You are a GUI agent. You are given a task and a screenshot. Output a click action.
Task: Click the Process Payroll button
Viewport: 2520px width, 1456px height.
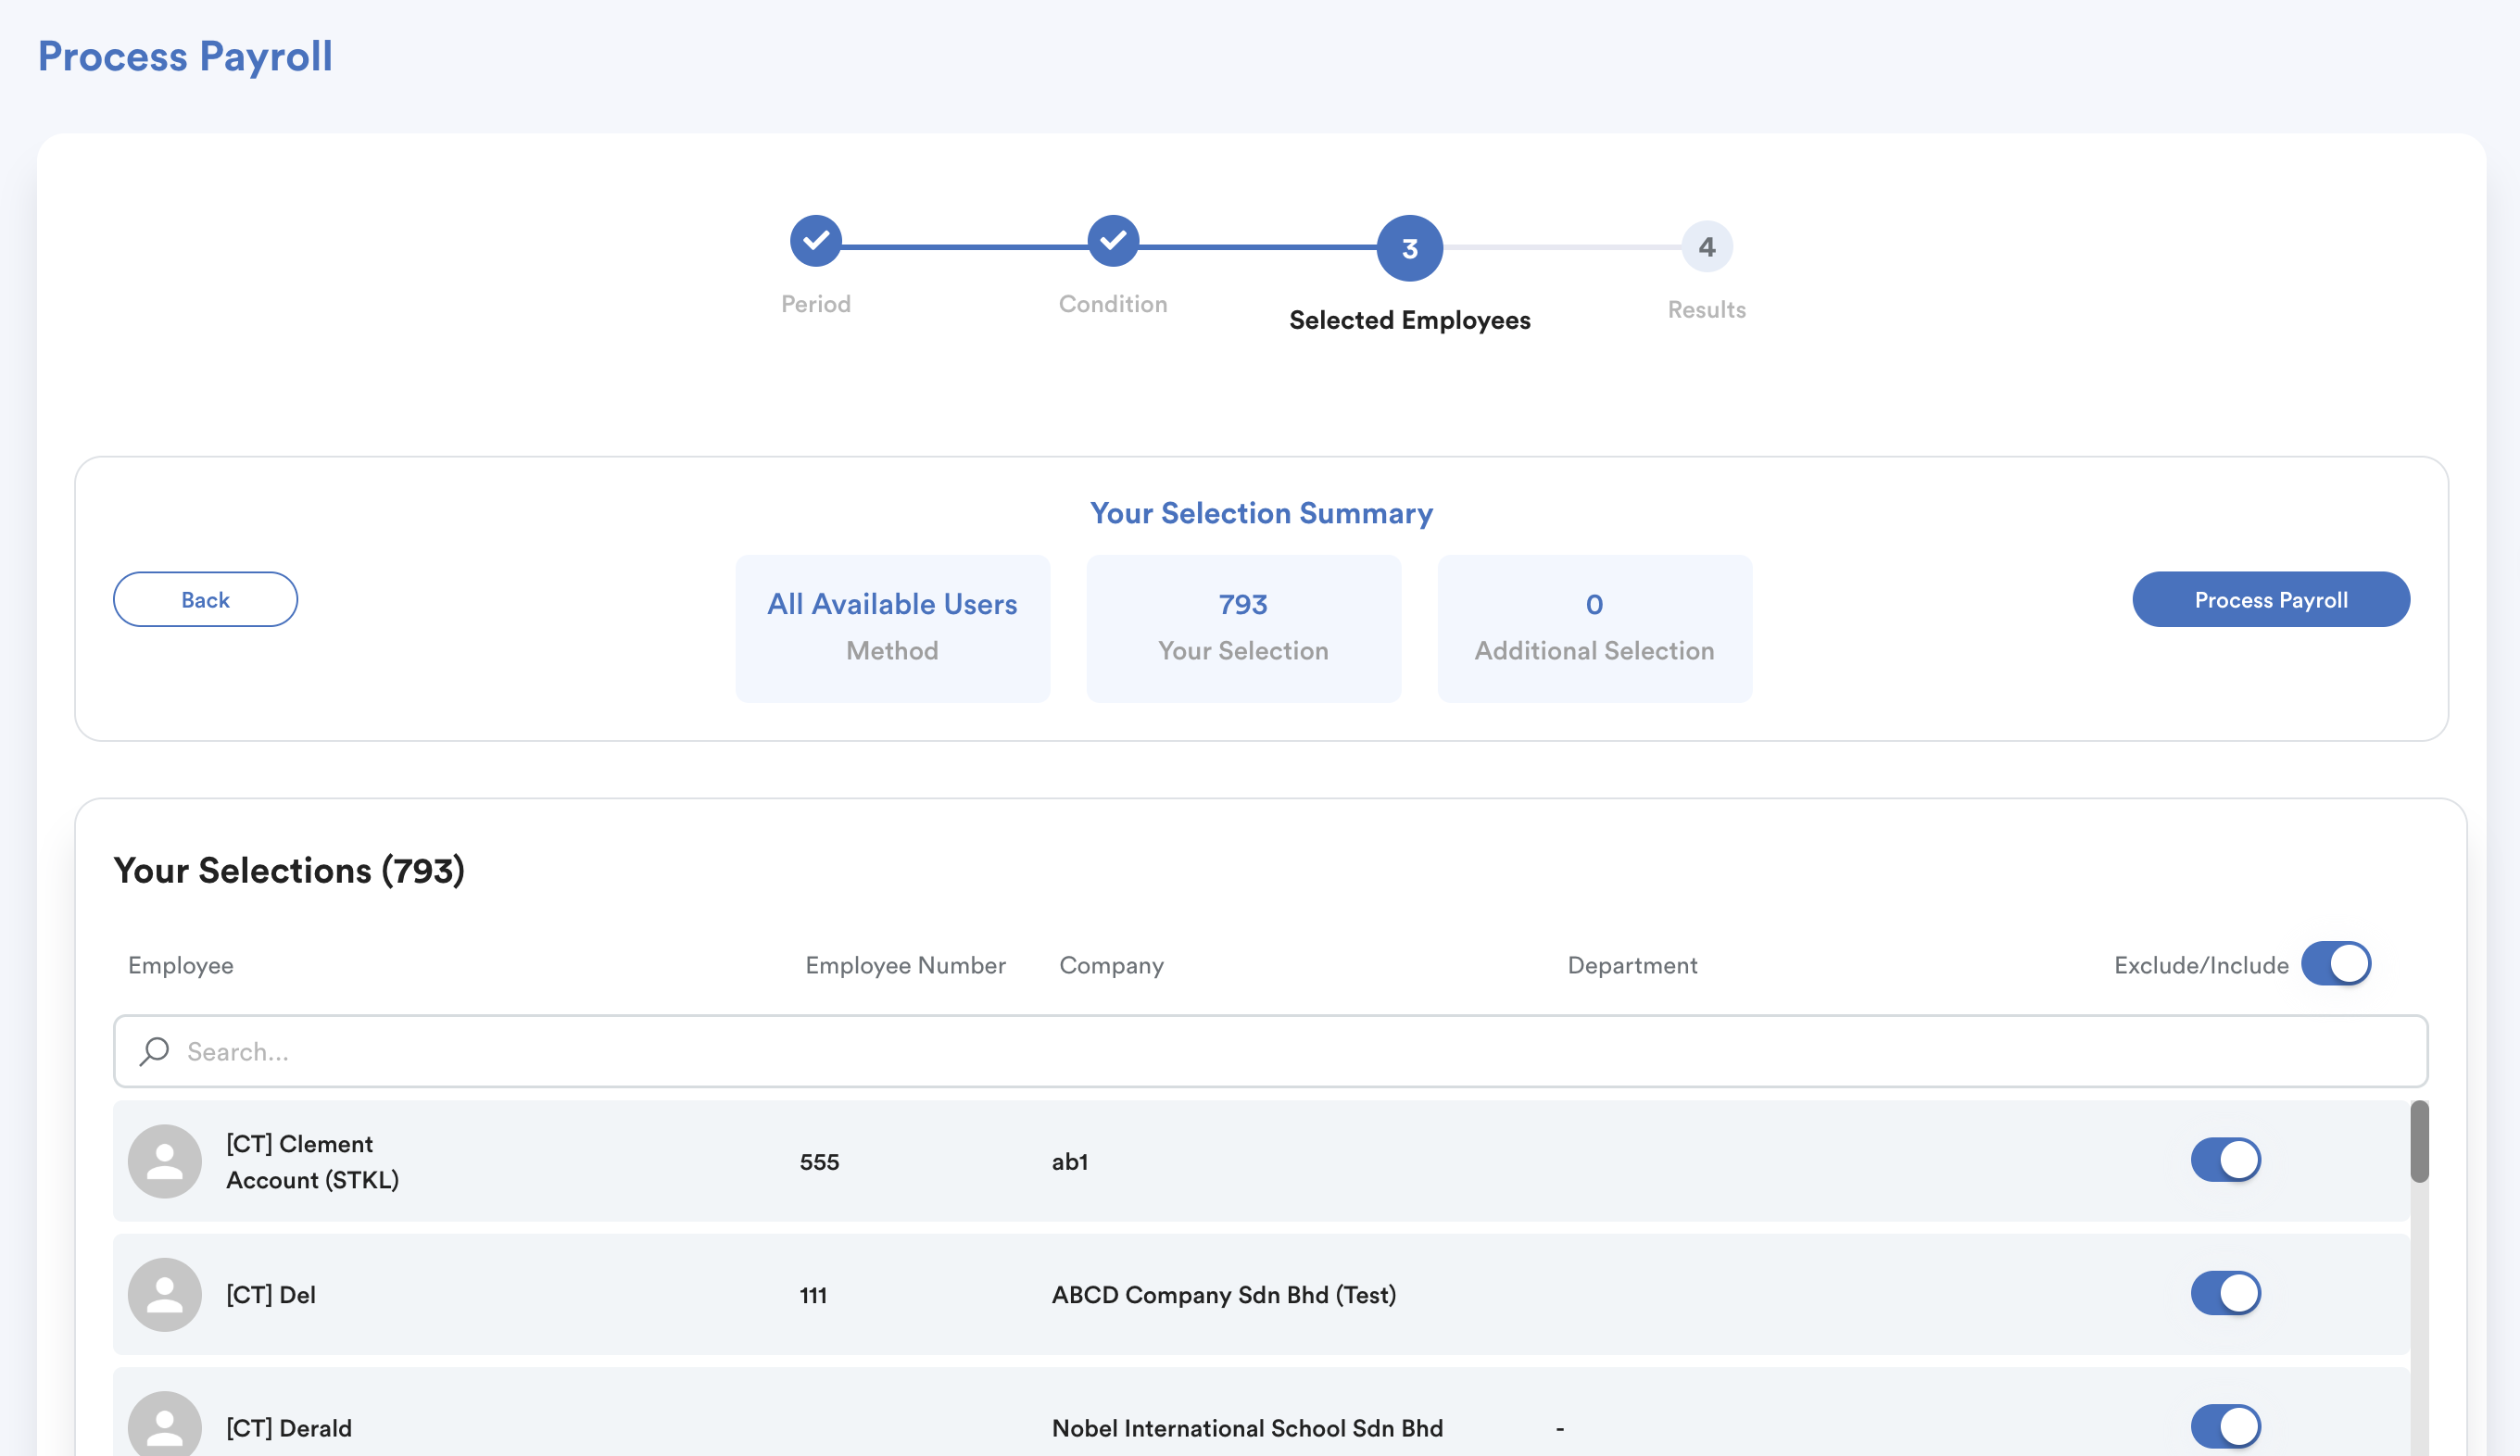pyautogui.click(x=2270, y=600)
